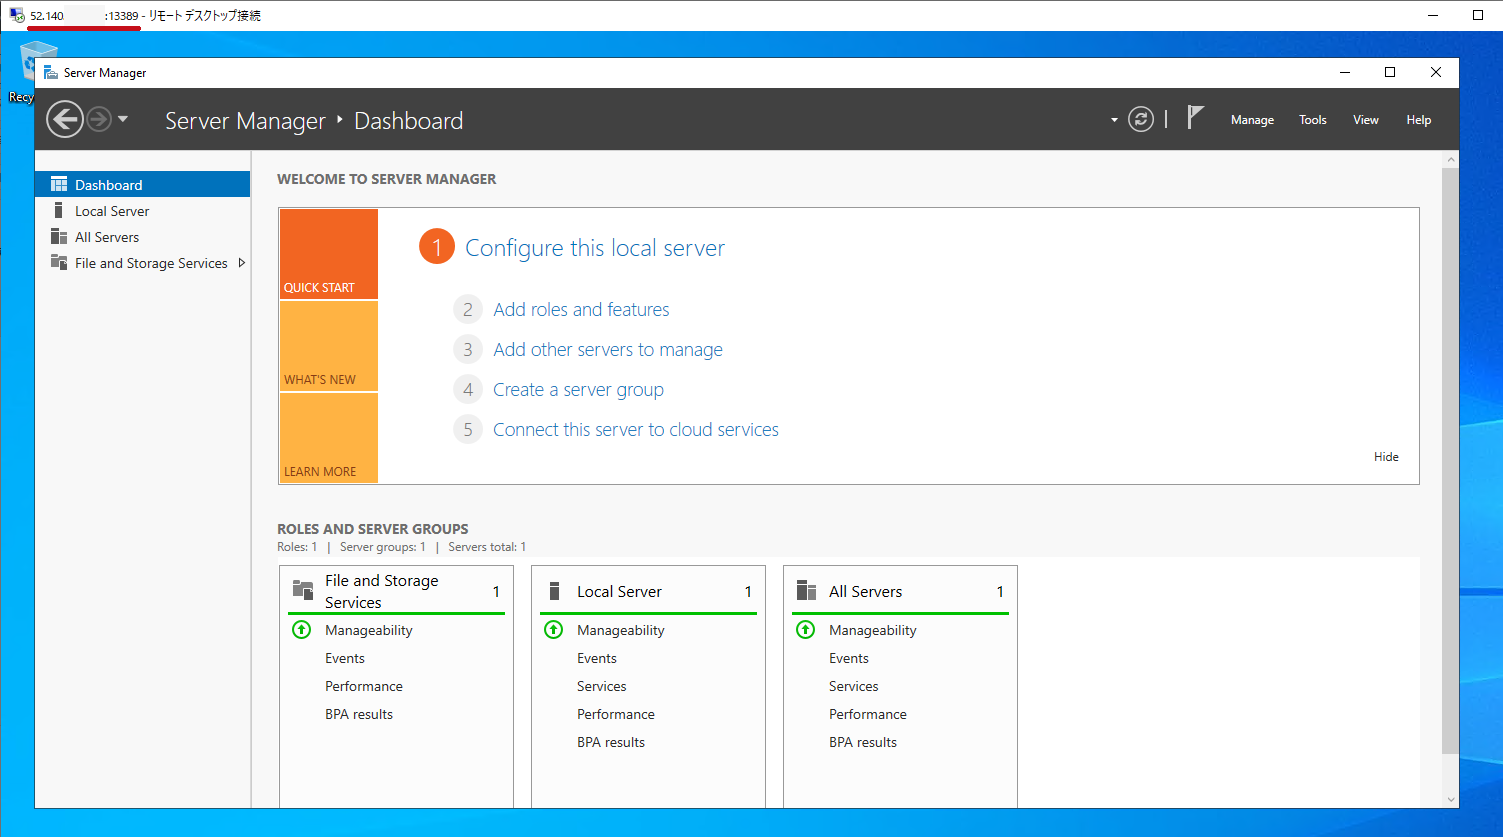This screenshot has width=1503, height=837.
Task: Open the Help menu
Action: tap(1419, 120)
